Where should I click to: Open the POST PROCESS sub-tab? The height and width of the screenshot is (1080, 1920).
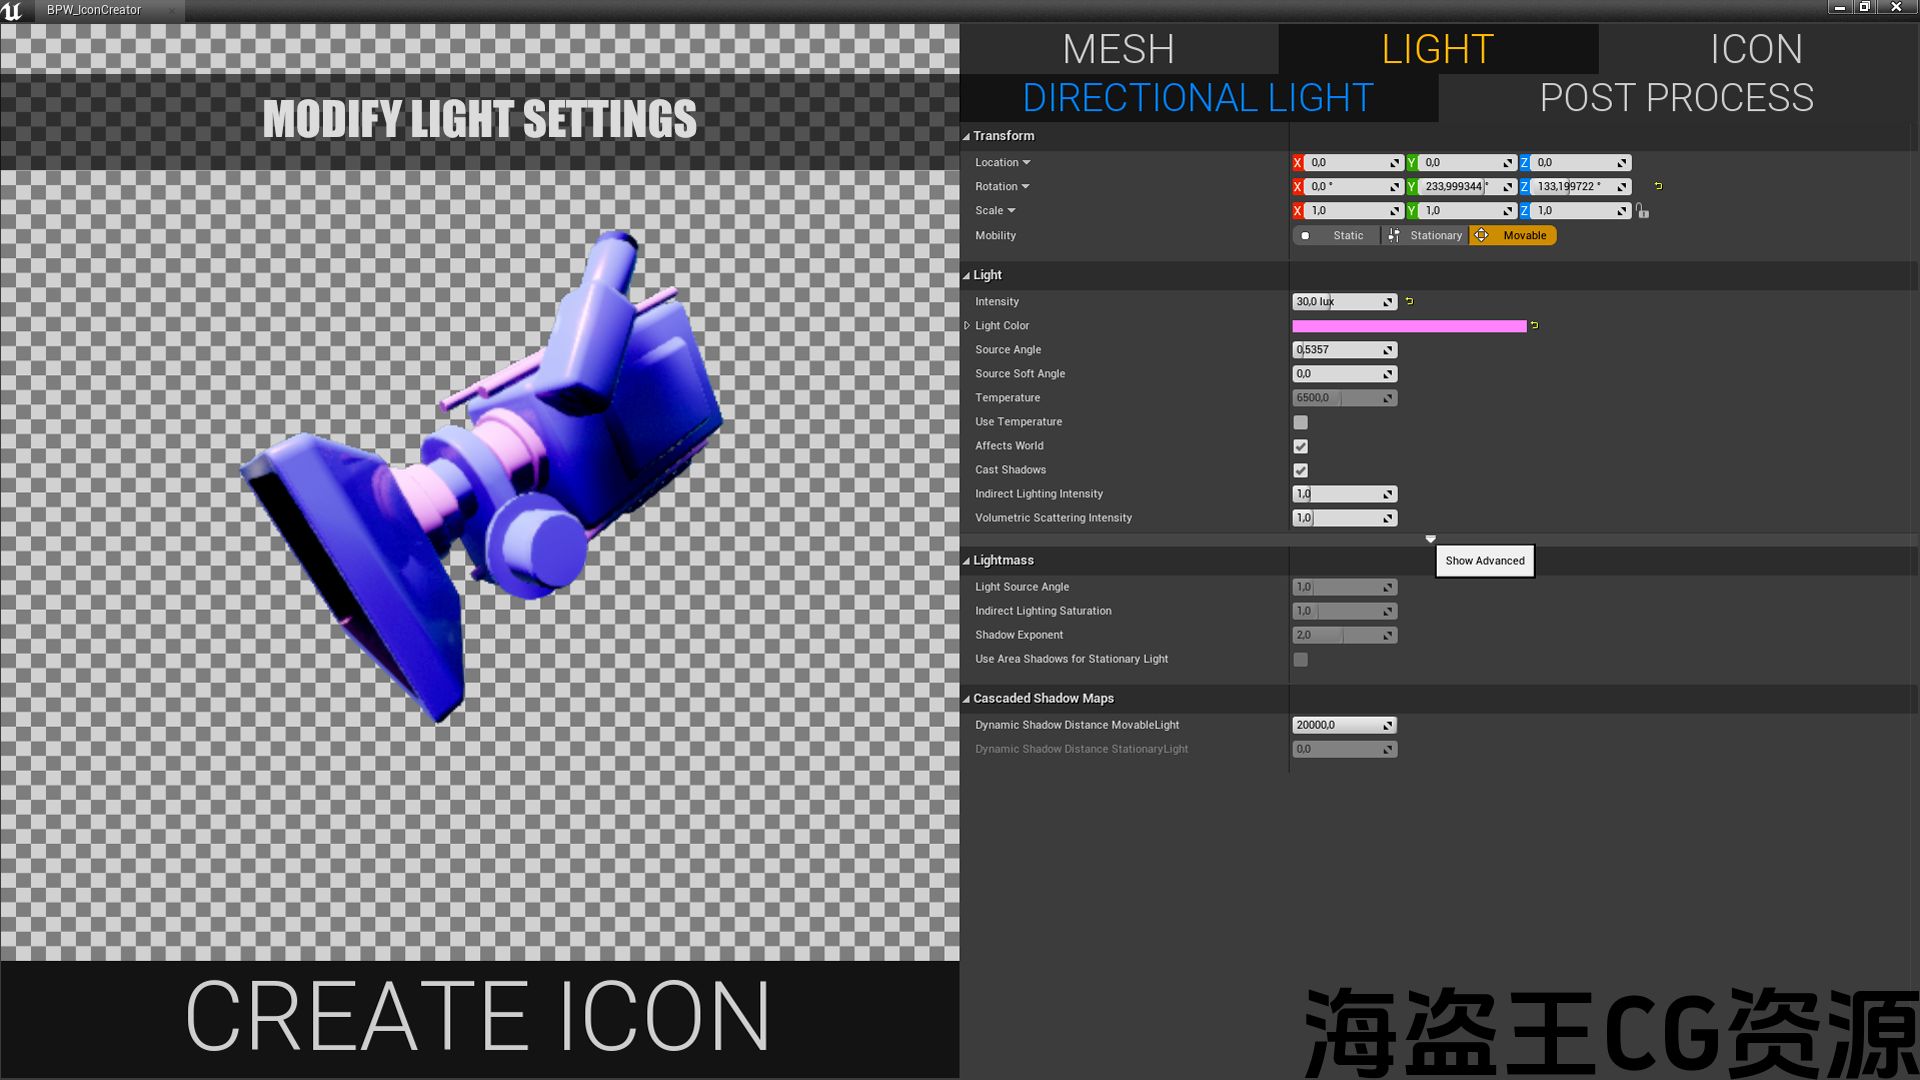(1676, 98)
